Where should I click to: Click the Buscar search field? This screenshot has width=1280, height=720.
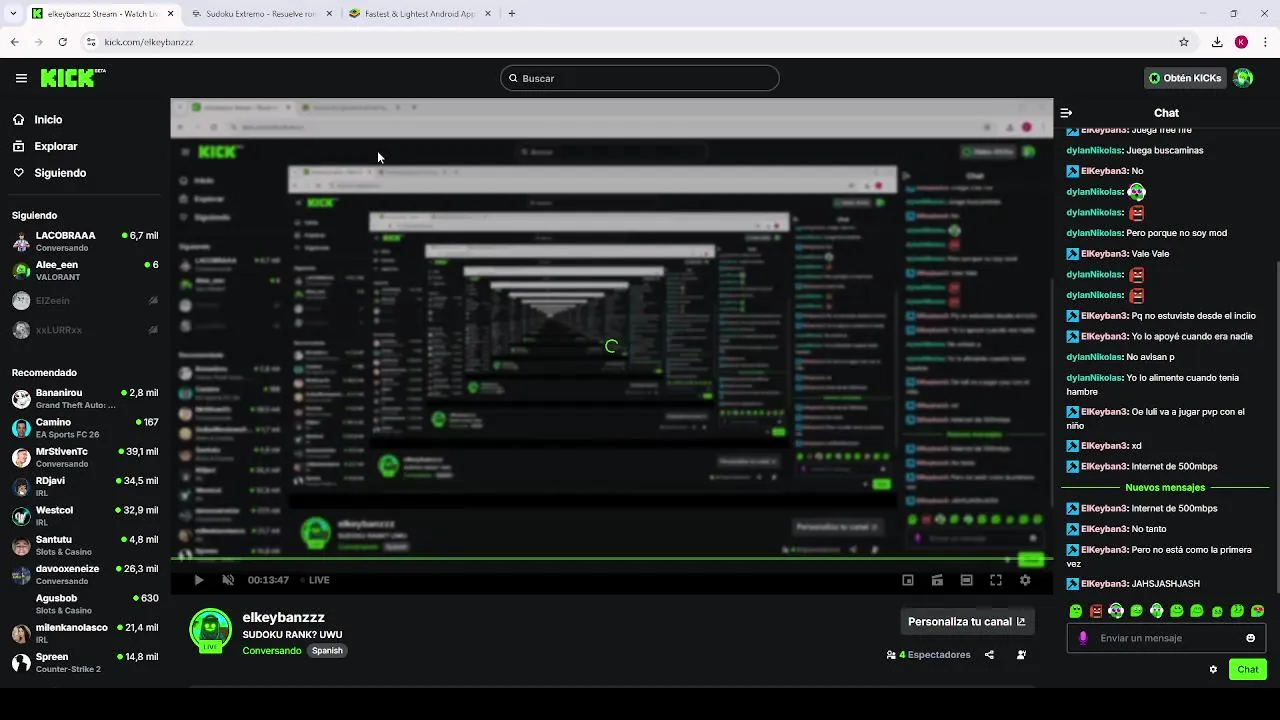point(640,78)
